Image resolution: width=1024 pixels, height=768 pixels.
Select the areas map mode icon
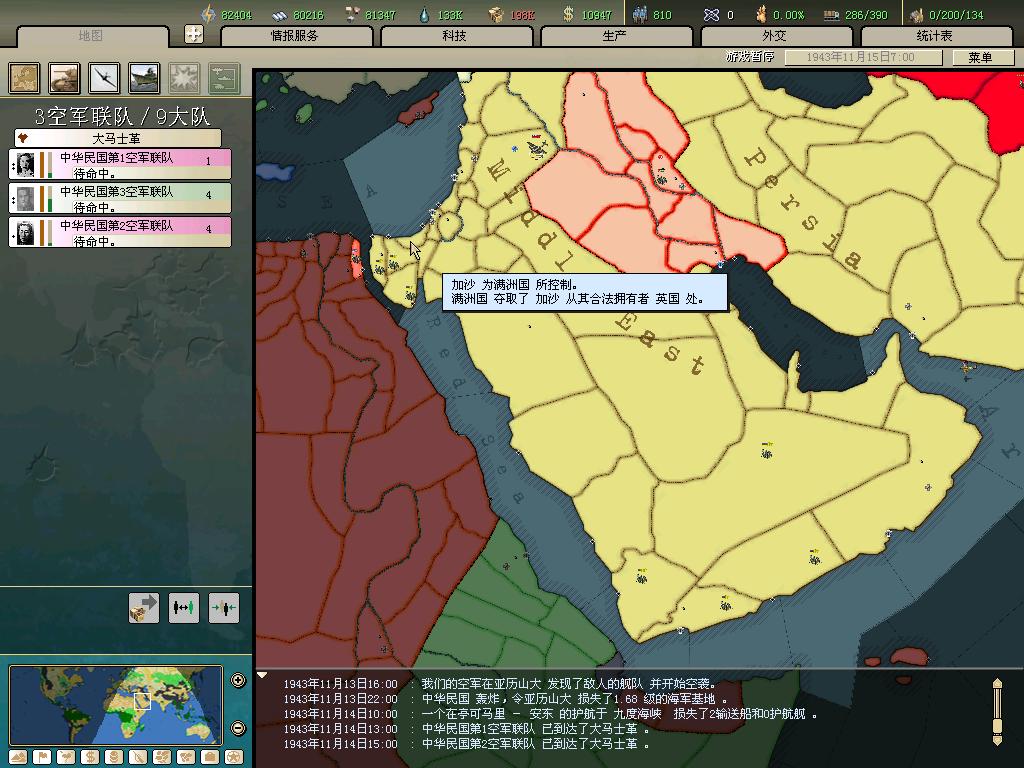coord(186,757)
